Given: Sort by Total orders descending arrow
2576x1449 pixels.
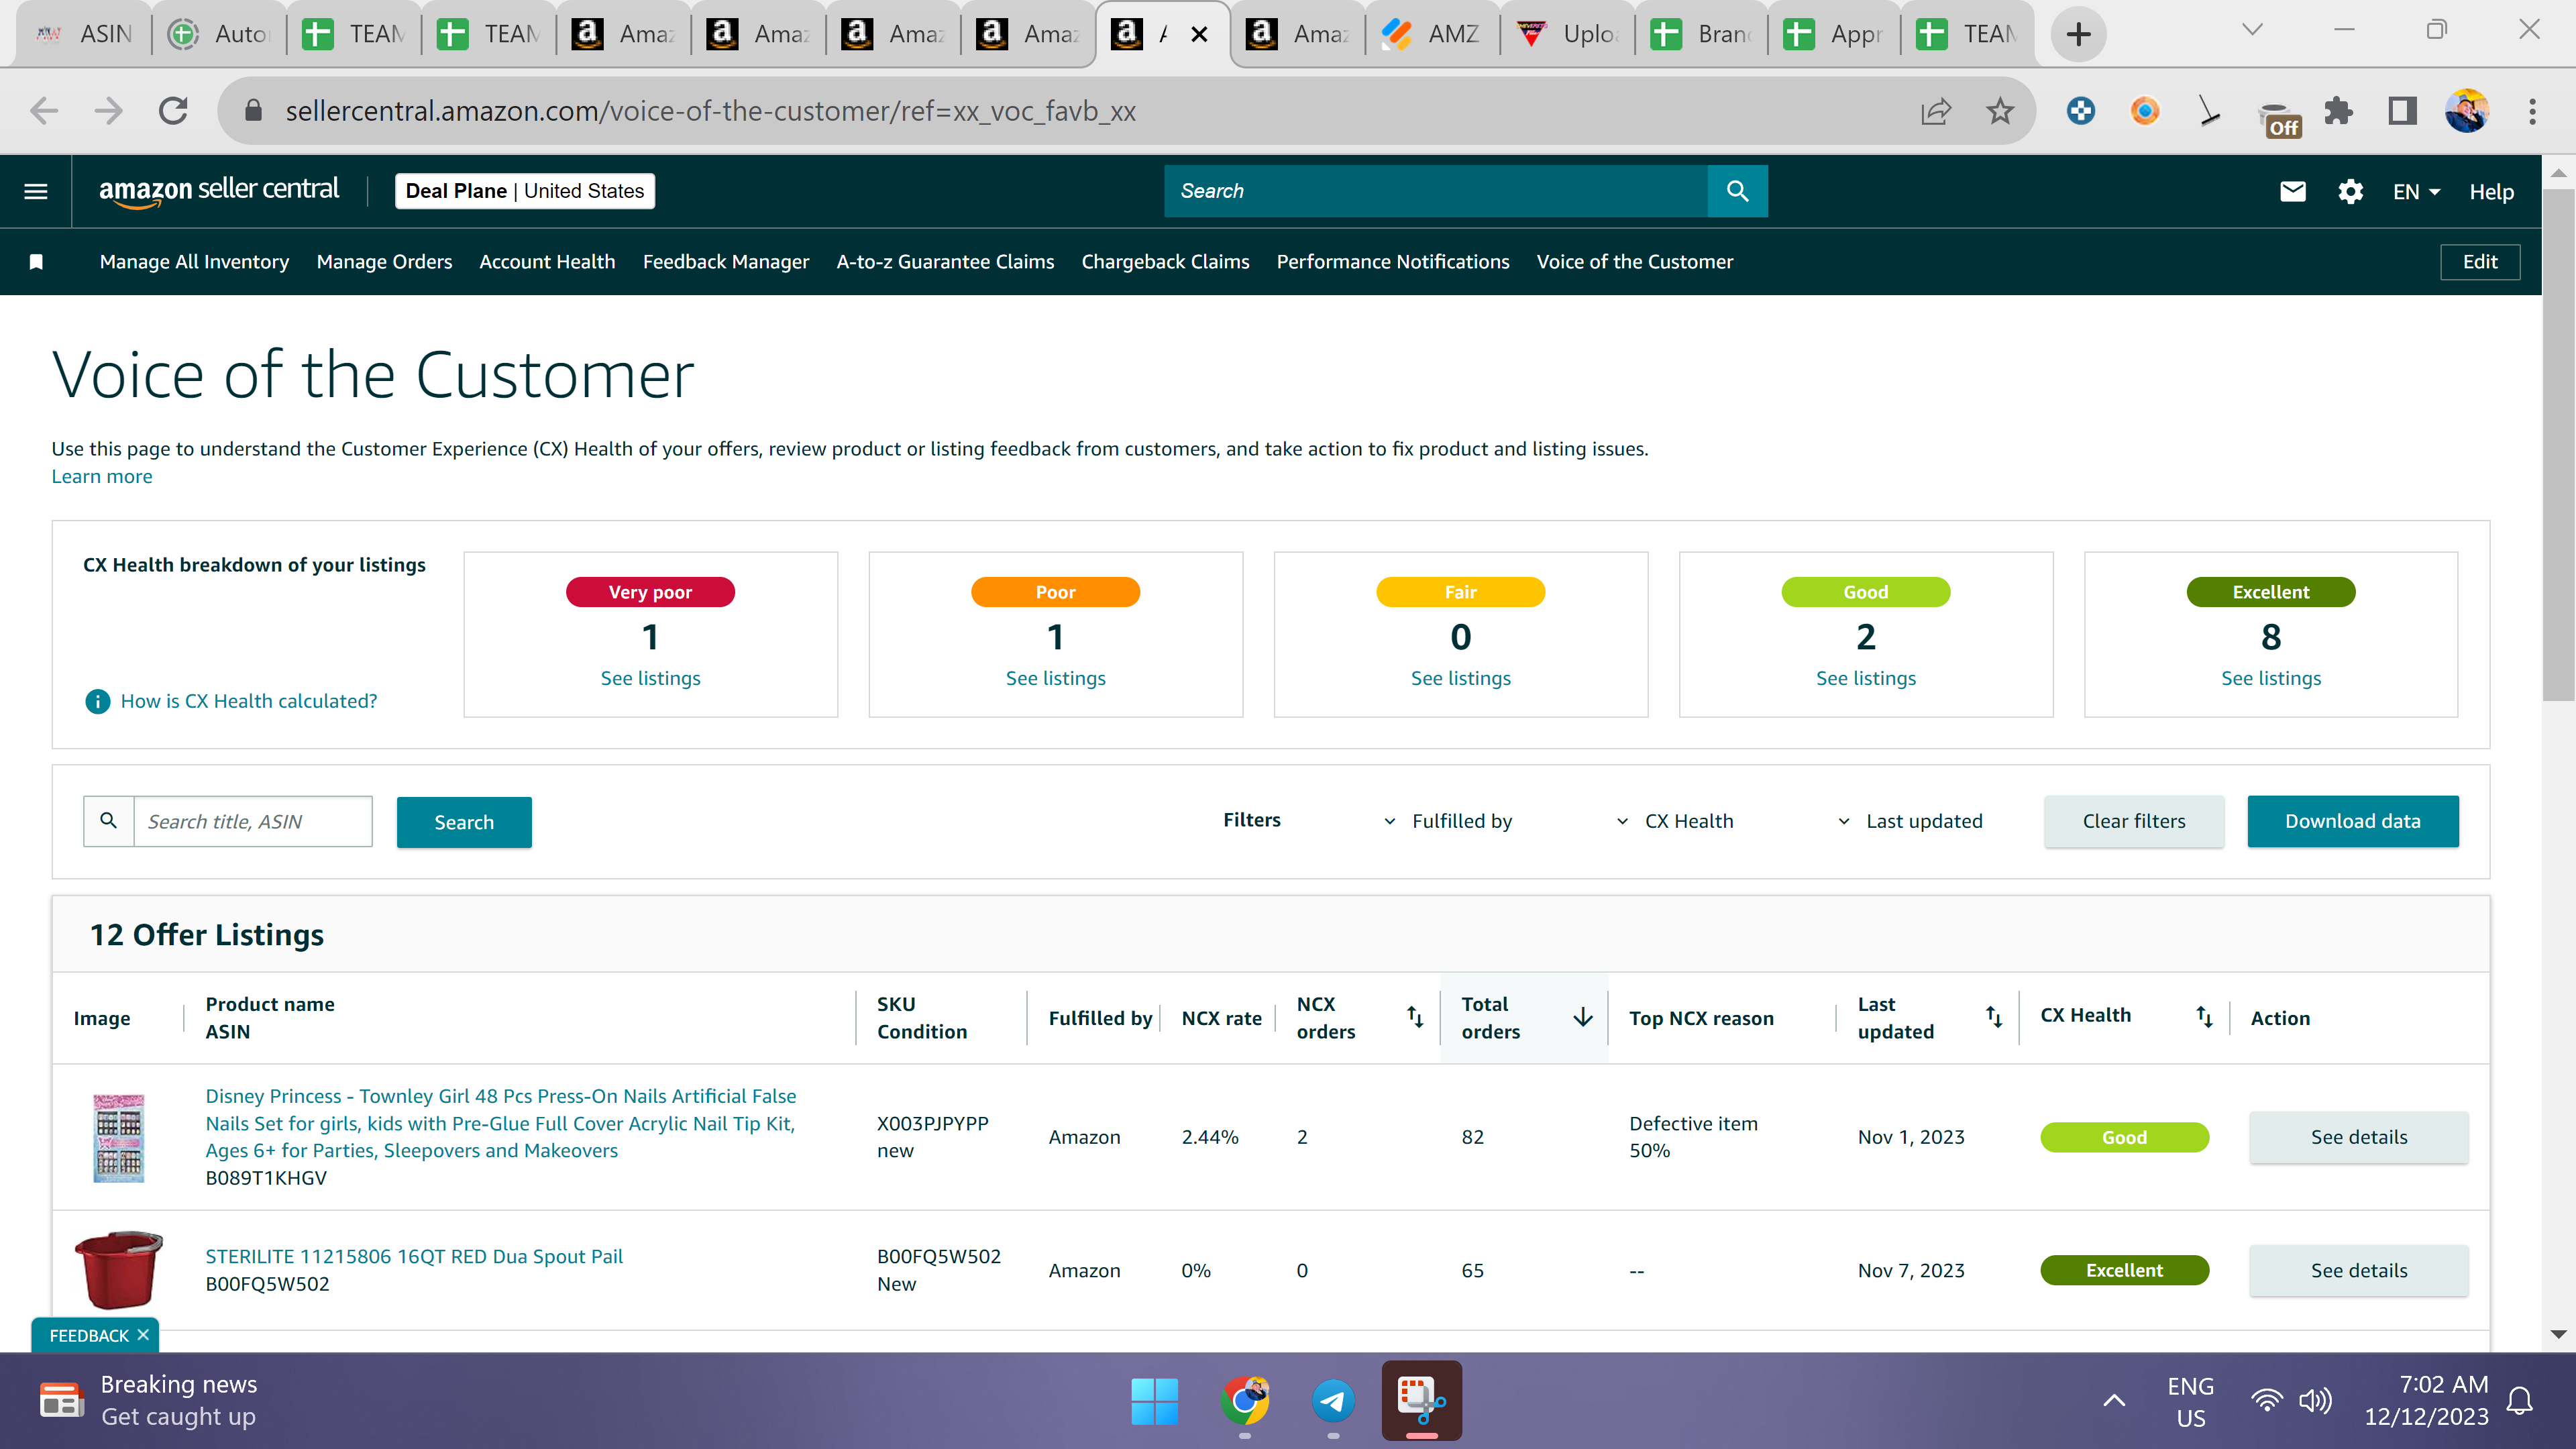Looking at the screenshot, I should [1583, 1017].
